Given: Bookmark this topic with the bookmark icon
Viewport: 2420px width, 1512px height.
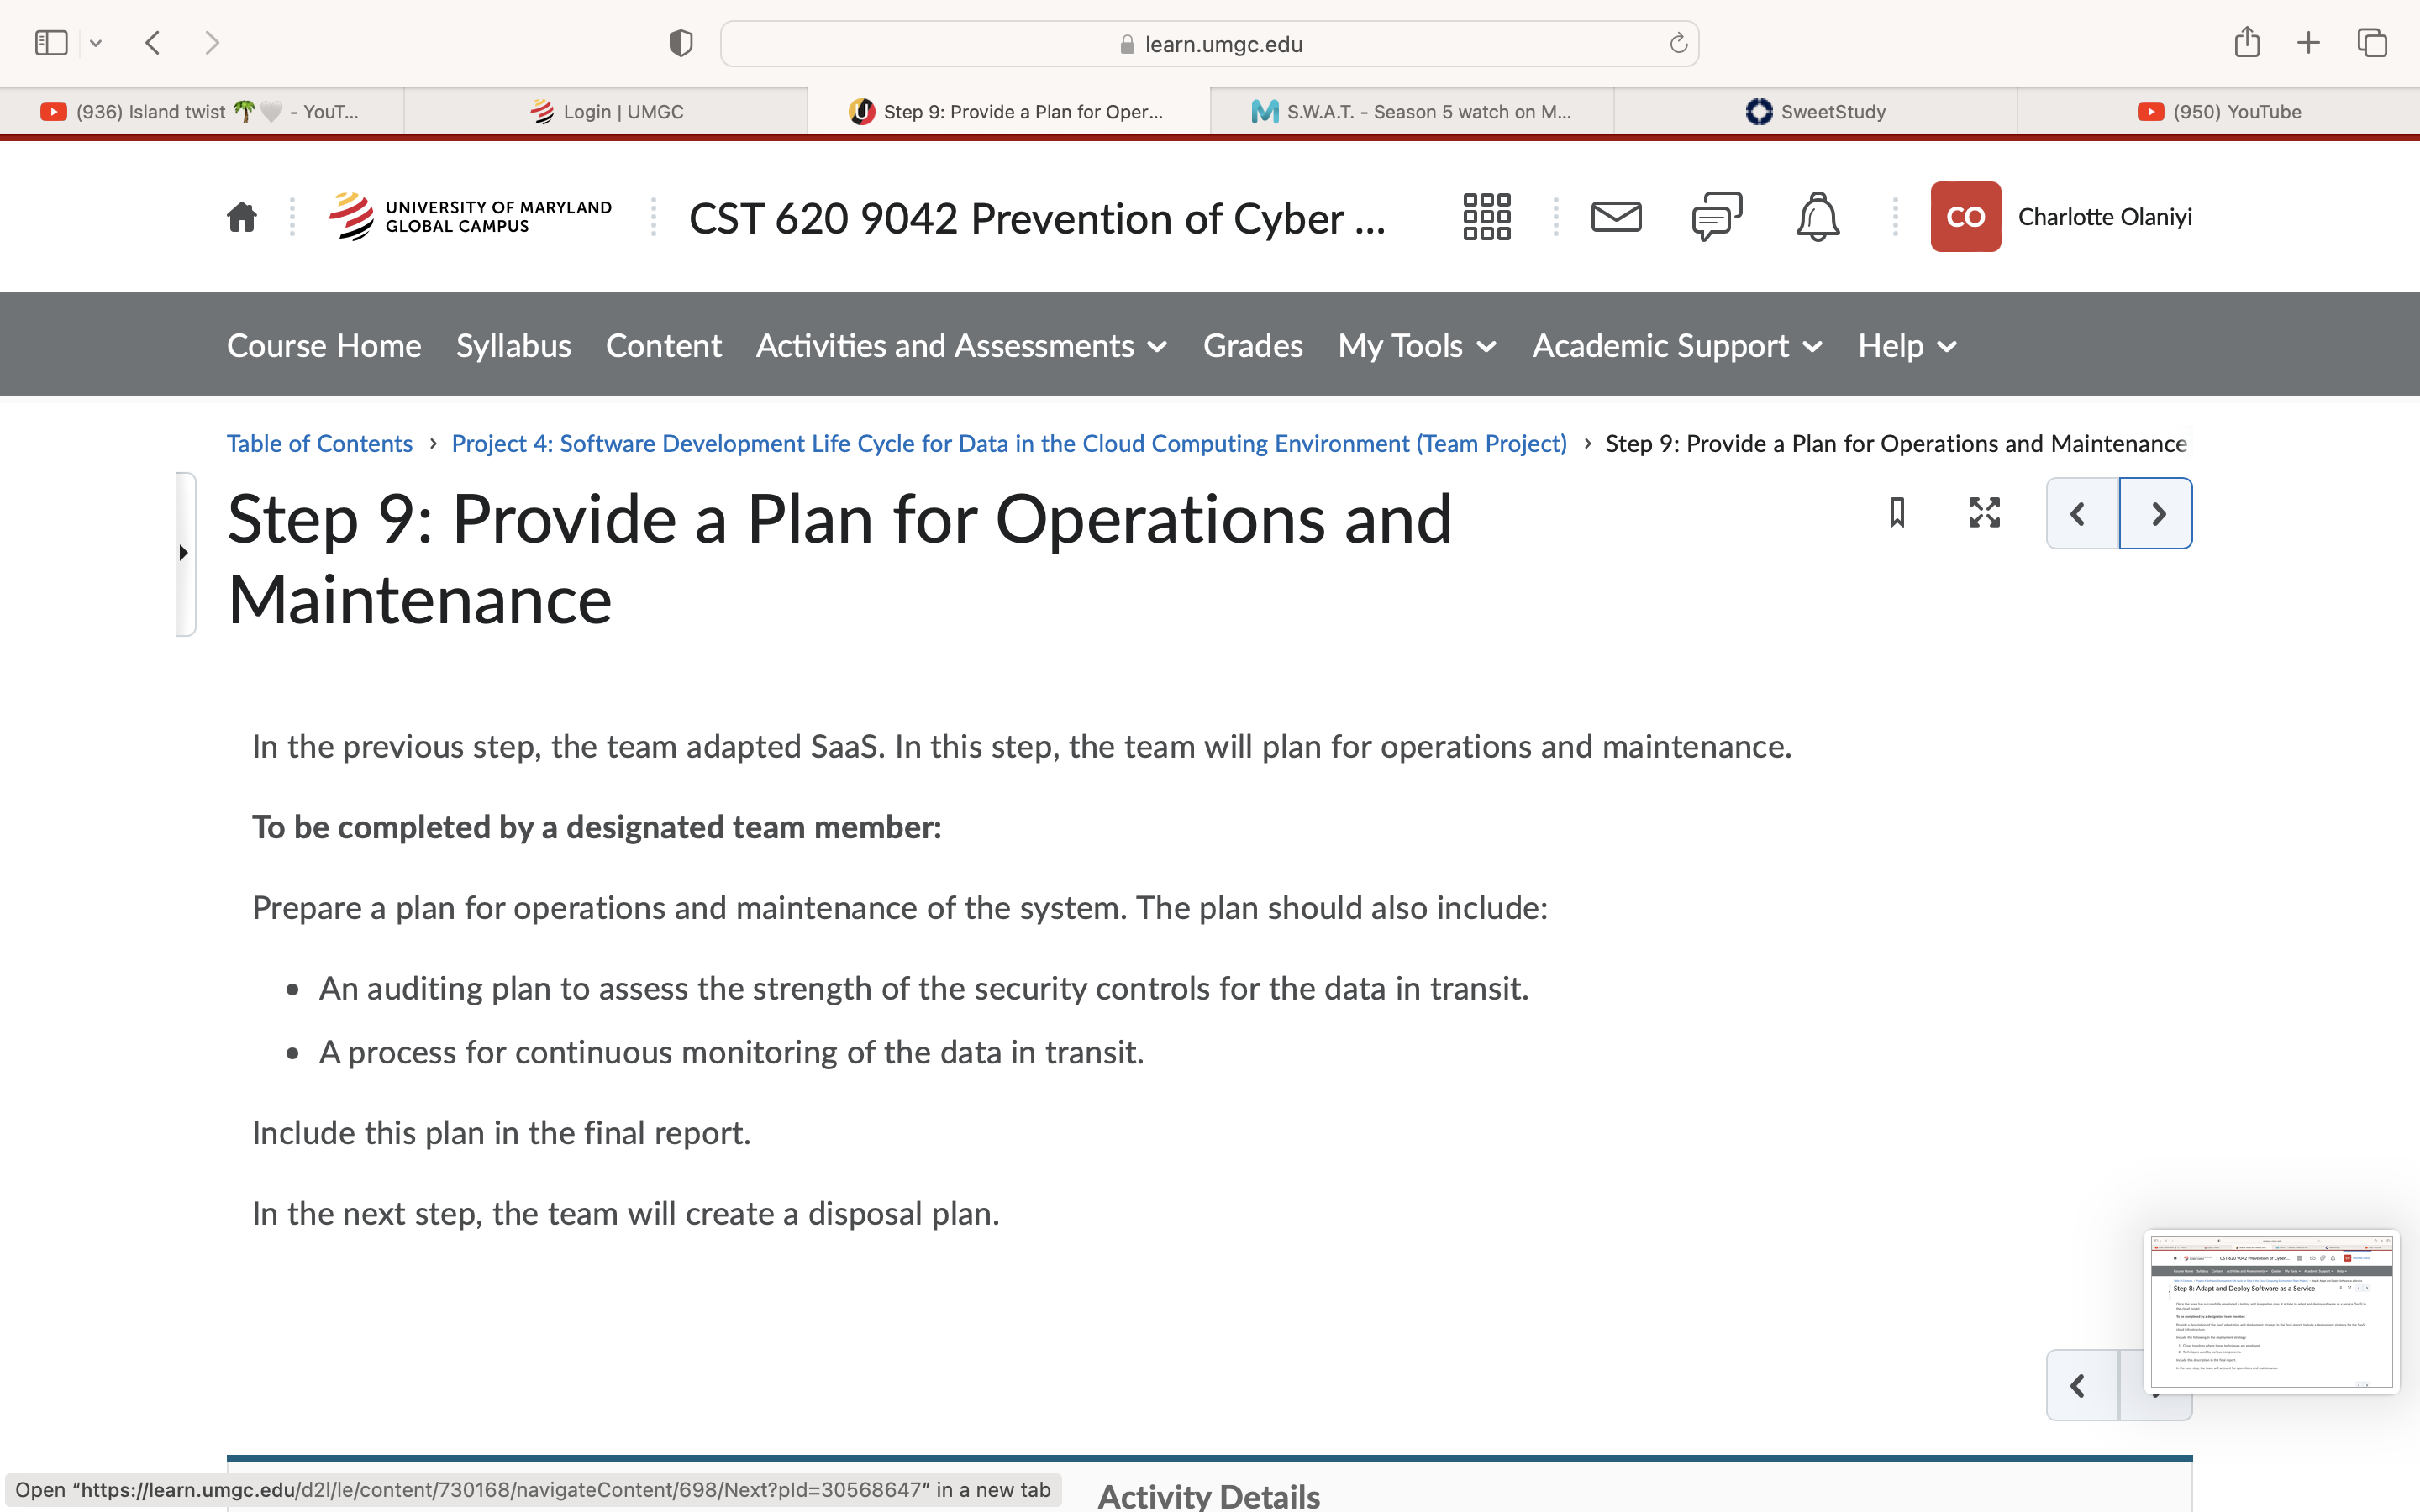Looking at the screenshot, I should [x=1897, y=512].
